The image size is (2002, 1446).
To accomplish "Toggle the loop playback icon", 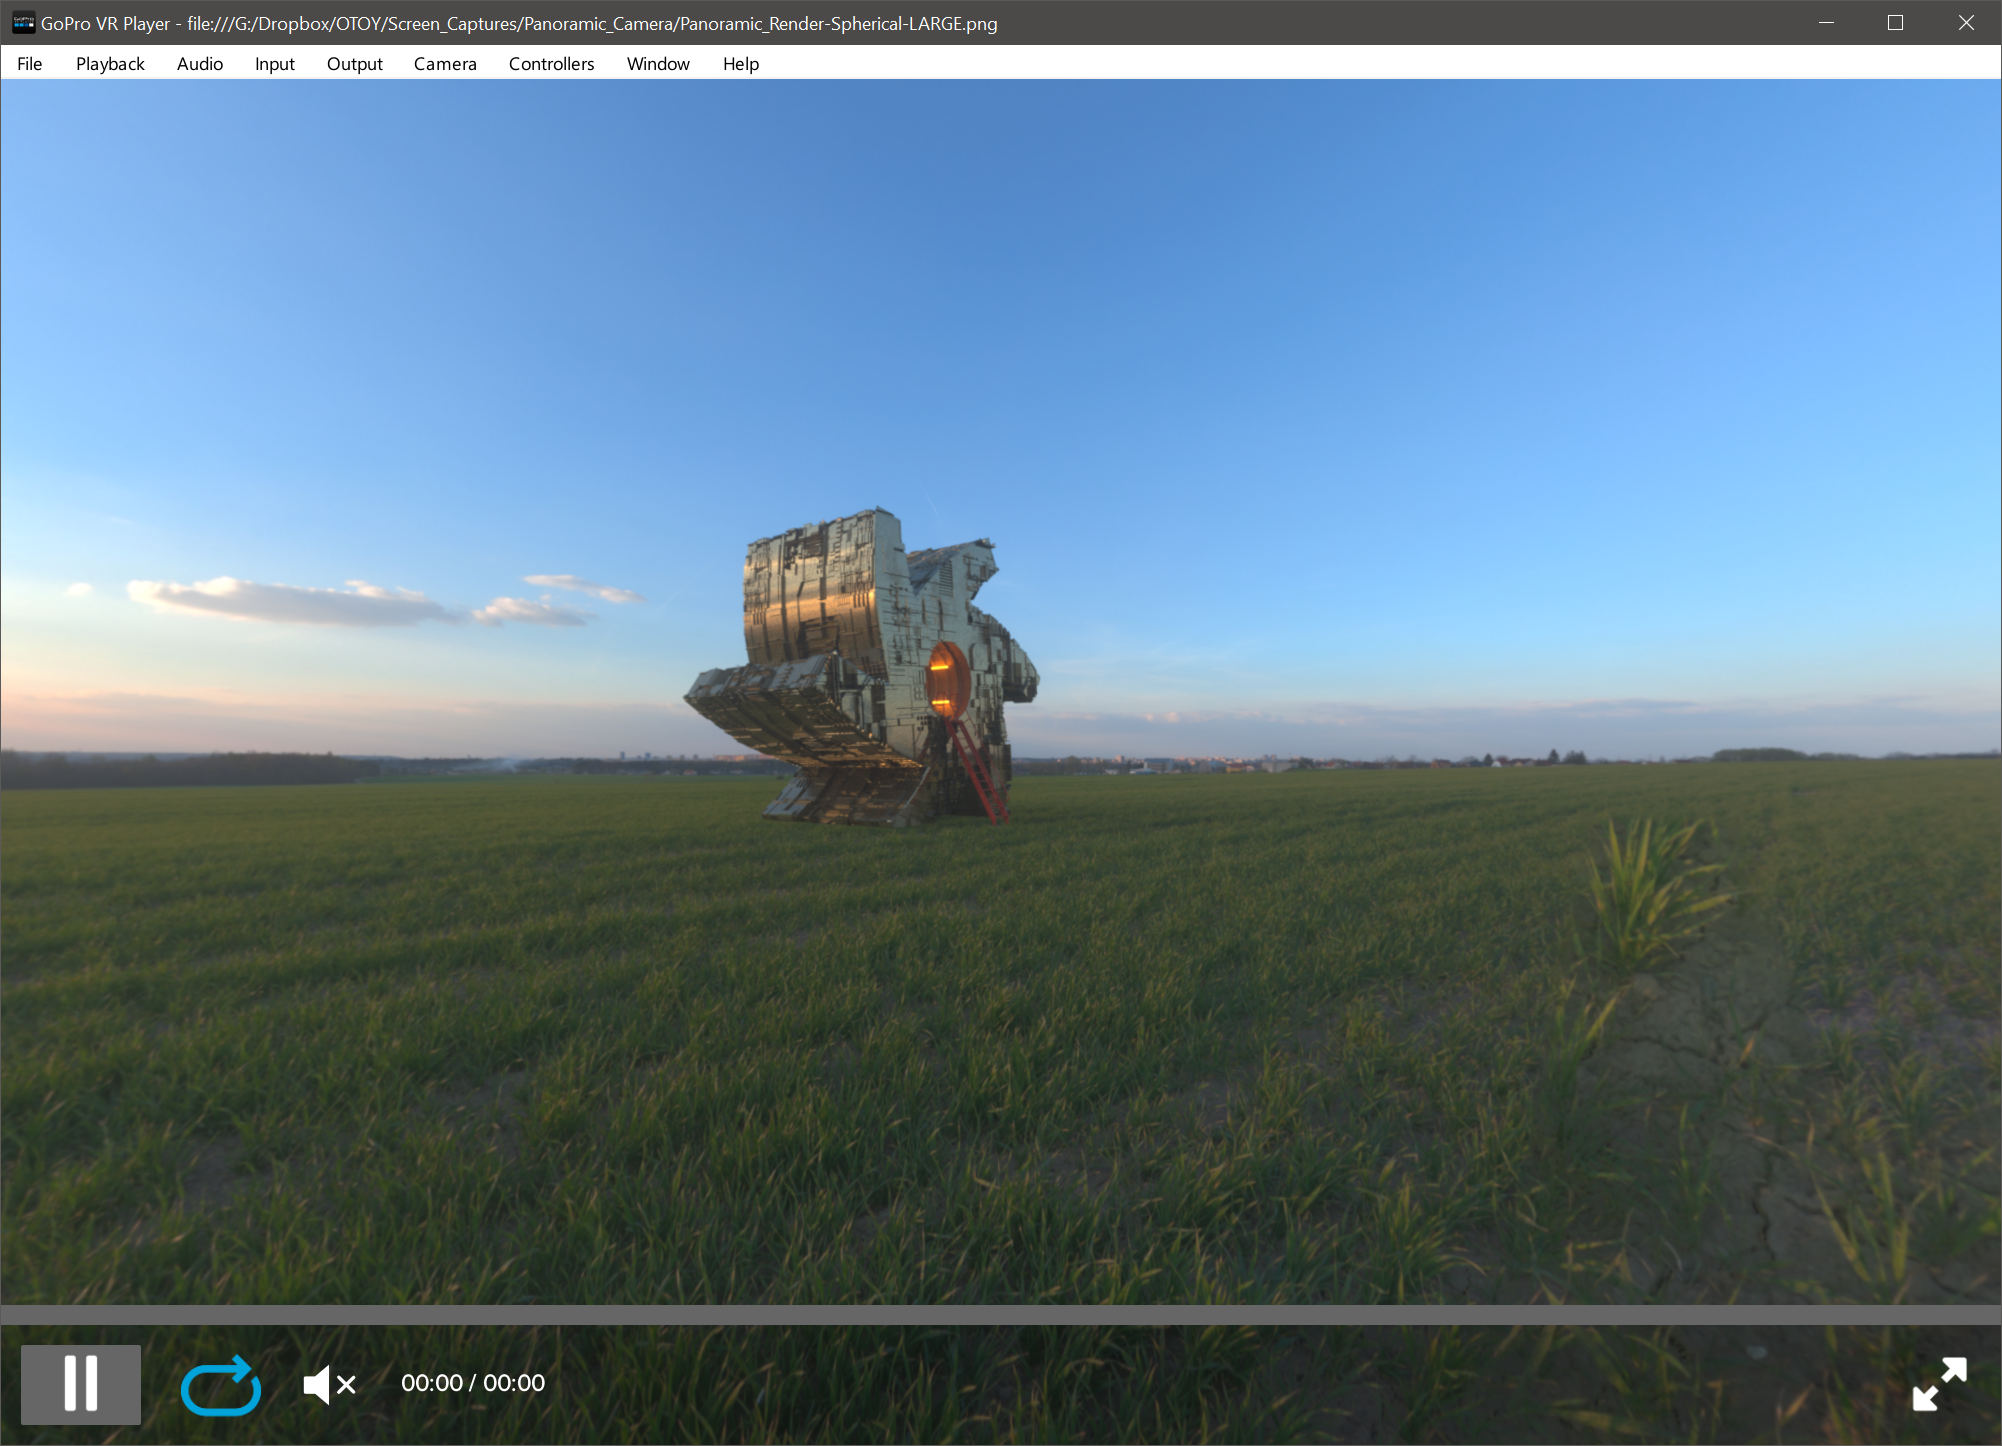I will pyautogui.click(x=221, y=1385).
